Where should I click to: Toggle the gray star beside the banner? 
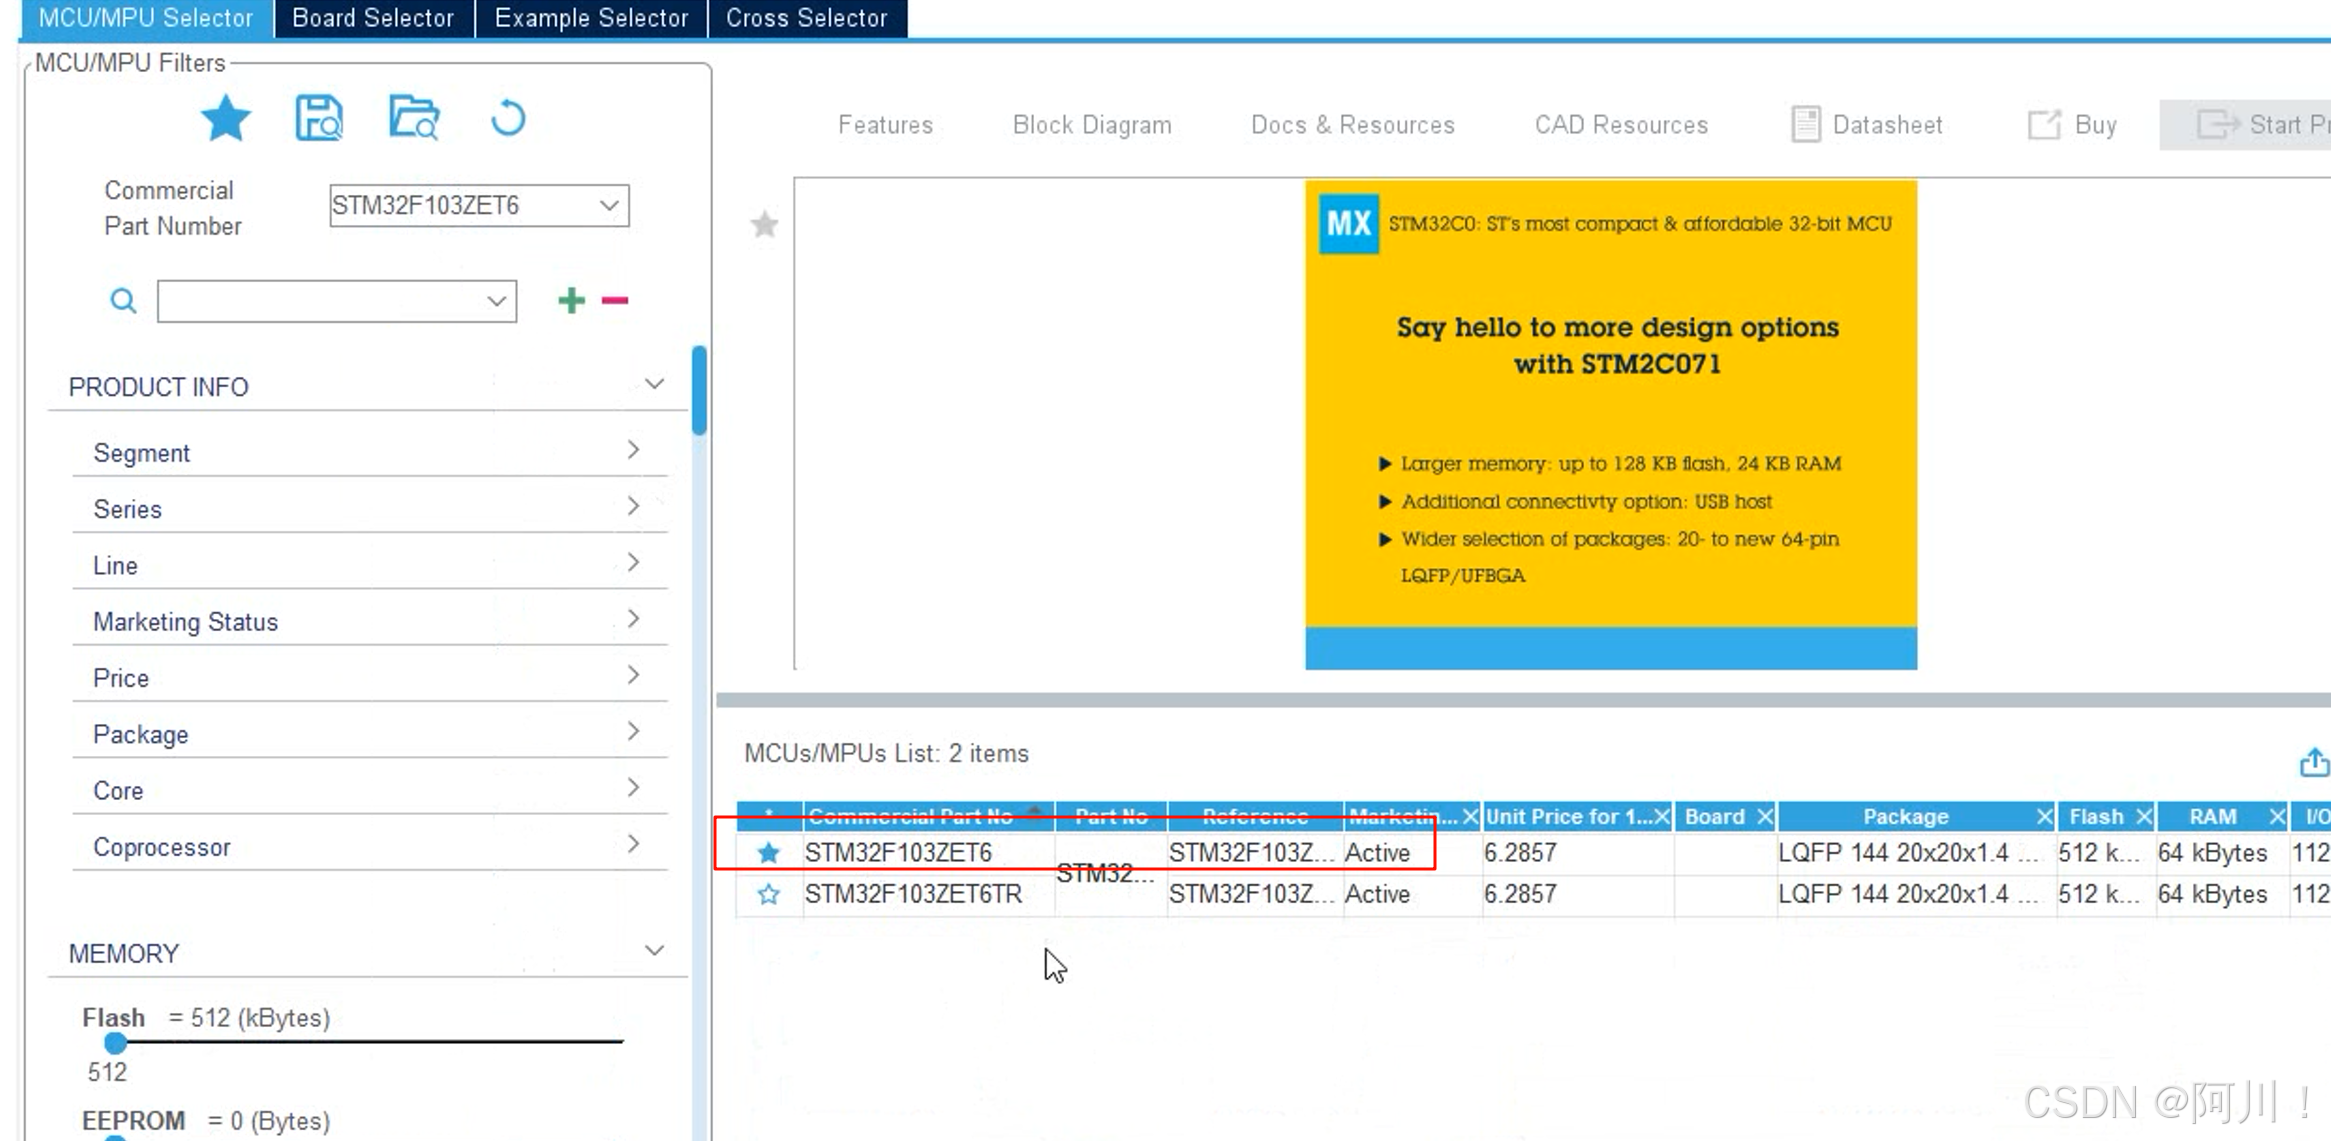click(x=765, y=224)
